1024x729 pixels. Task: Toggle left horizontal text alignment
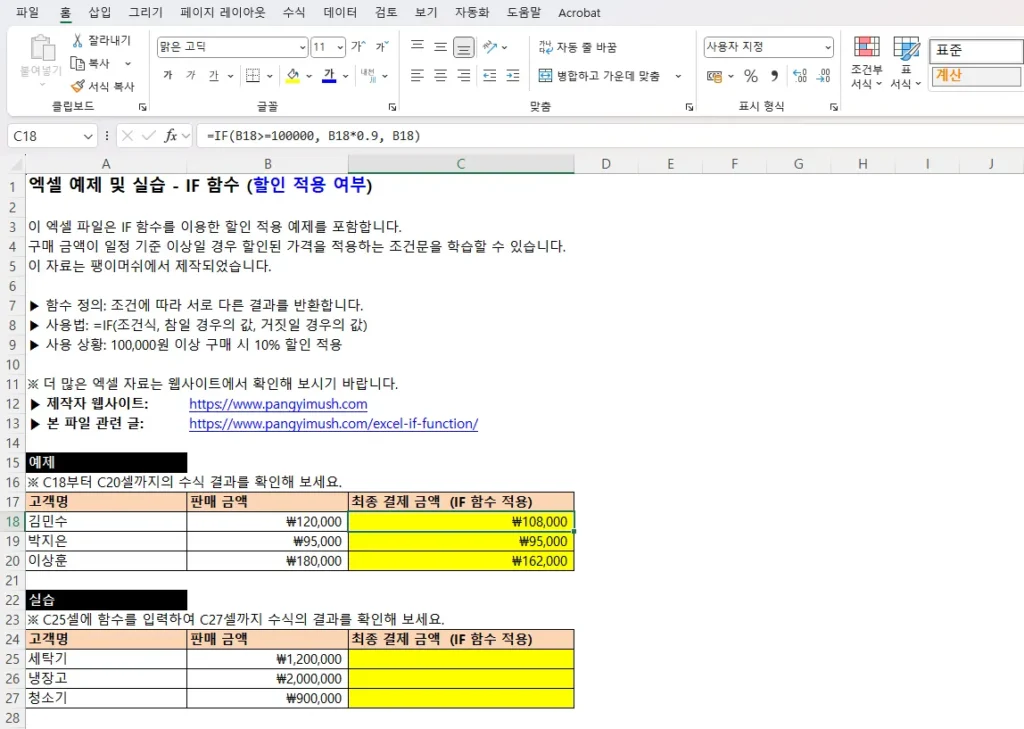[417, 76]
